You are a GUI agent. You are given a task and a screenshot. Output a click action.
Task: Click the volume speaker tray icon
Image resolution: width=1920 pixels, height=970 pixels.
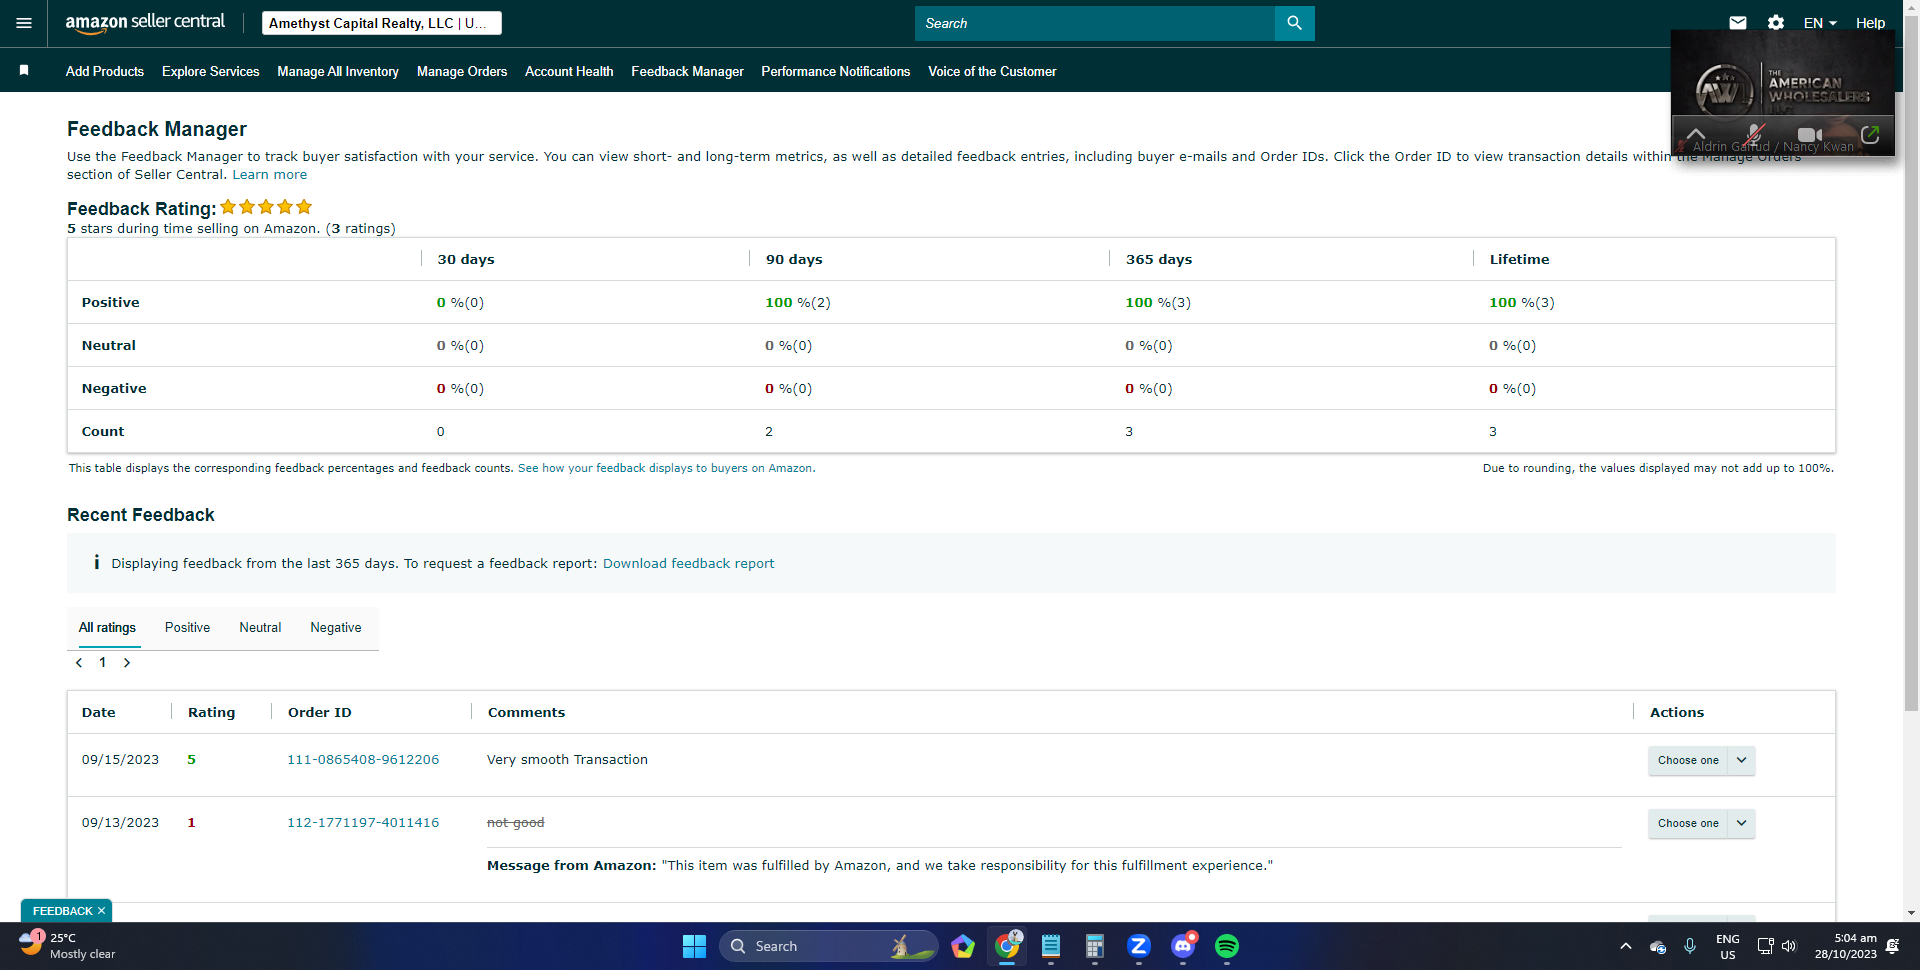1789,946
